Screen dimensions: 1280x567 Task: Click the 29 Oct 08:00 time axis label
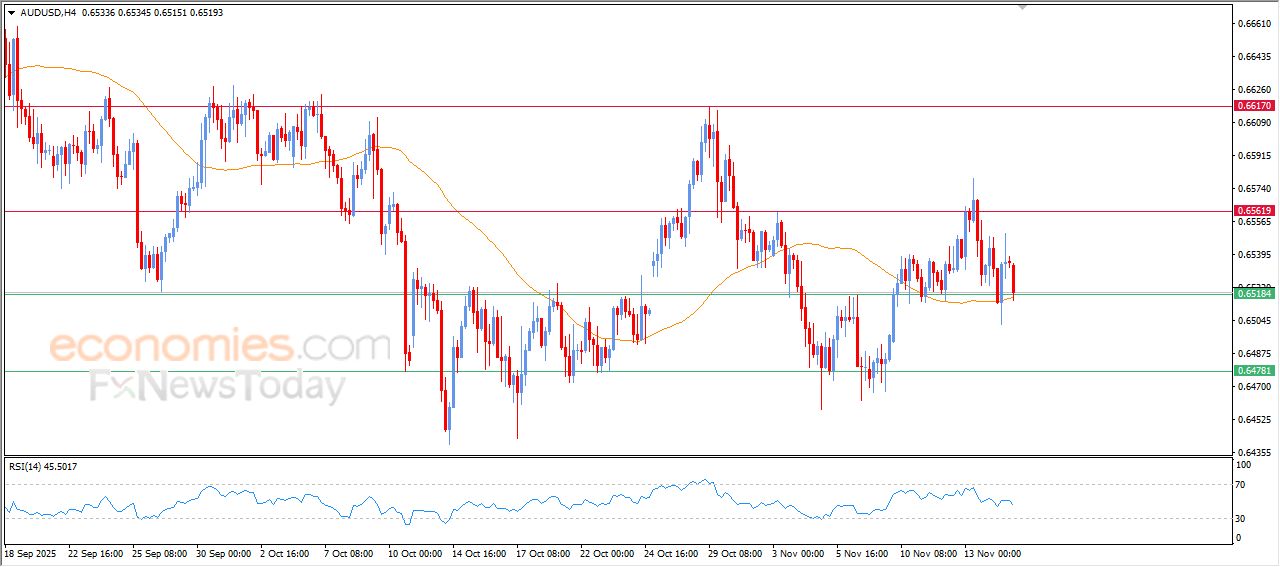tap(734, 553)
